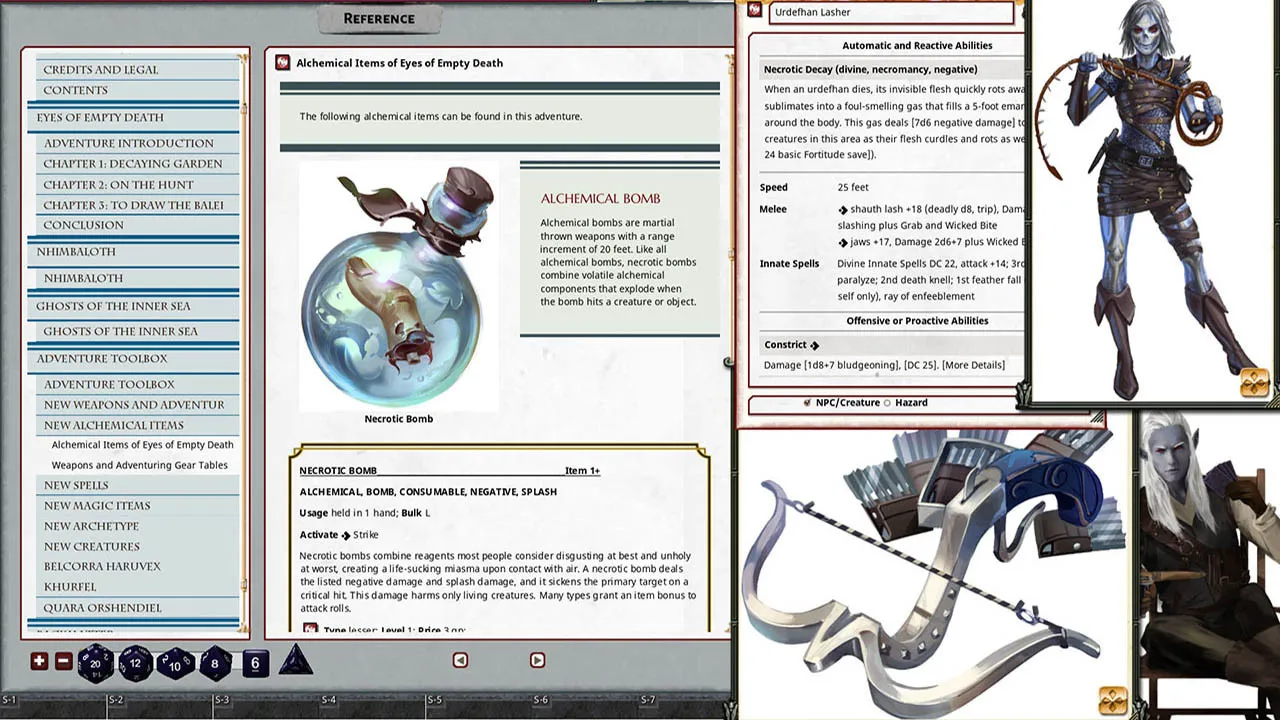This screenshot has width=1280, height=720.
Task: Go to previous reference page arrow
Action: point(460,660)
